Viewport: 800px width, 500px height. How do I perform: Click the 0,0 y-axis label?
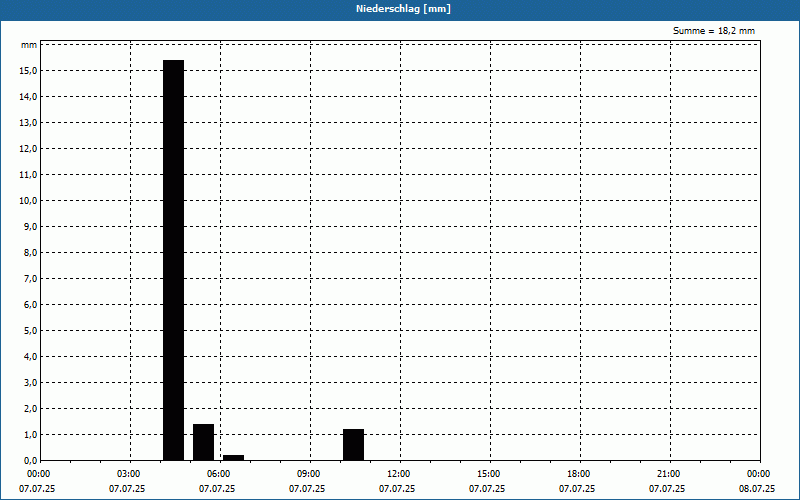(30, 461)
